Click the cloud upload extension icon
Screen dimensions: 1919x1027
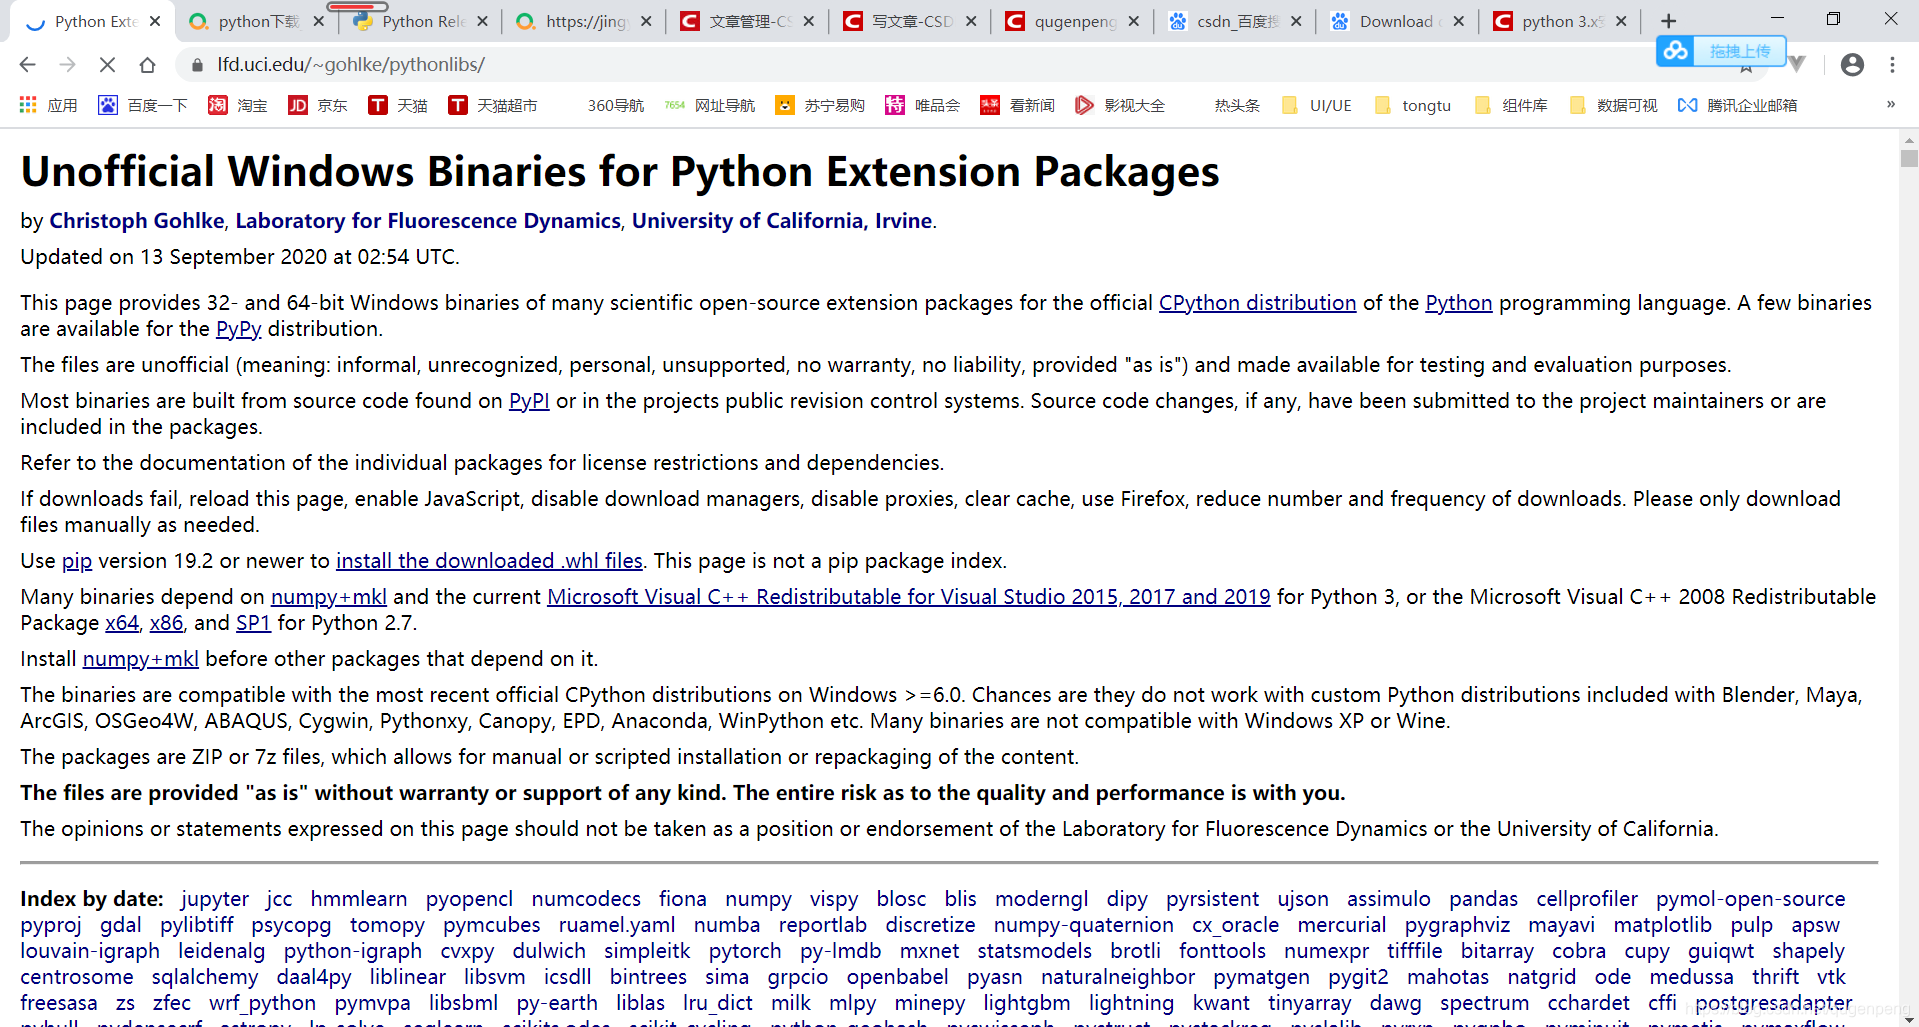tap(1676, 50)
